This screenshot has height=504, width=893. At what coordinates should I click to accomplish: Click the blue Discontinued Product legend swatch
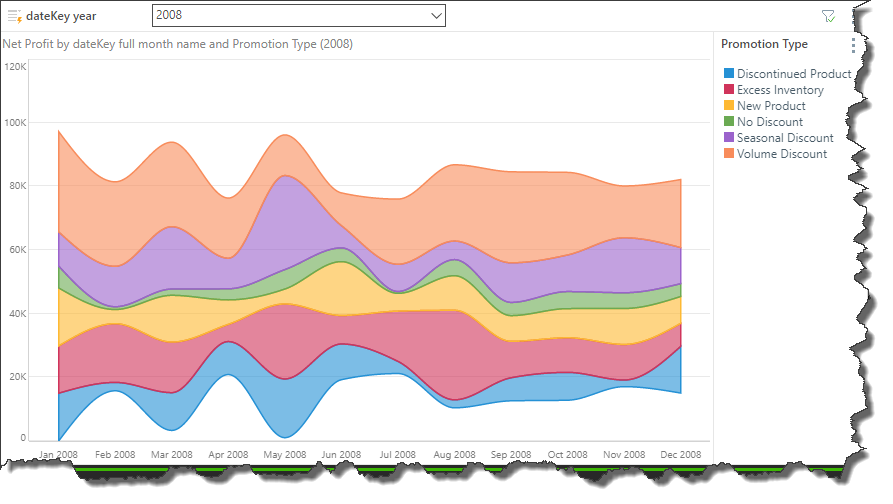(x=729, y=74)
